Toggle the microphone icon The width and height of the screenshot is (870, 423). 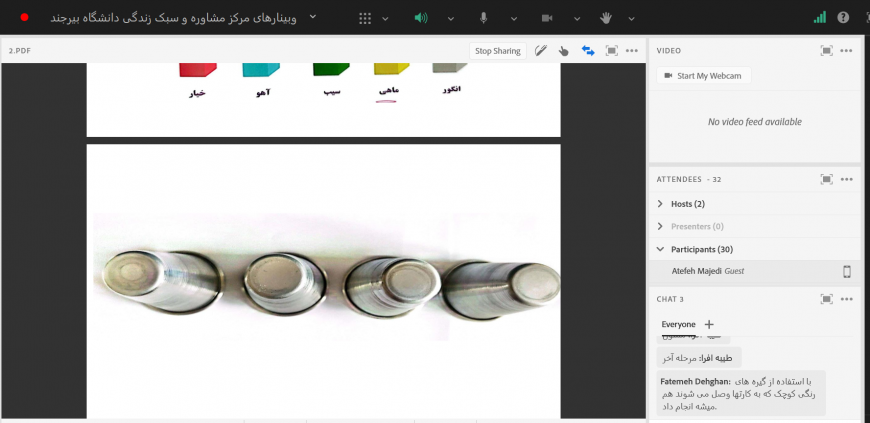tap(484, 18)
